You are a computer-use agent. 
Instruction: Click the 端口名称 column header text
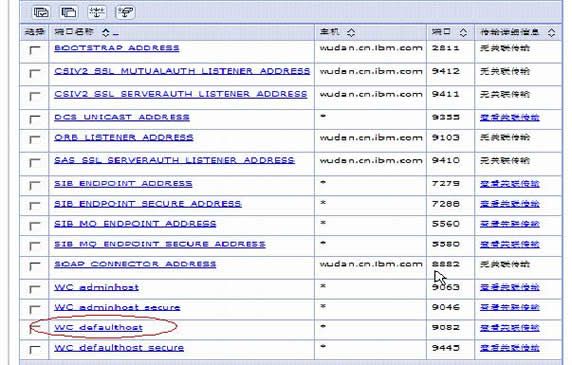pos(74,32)
